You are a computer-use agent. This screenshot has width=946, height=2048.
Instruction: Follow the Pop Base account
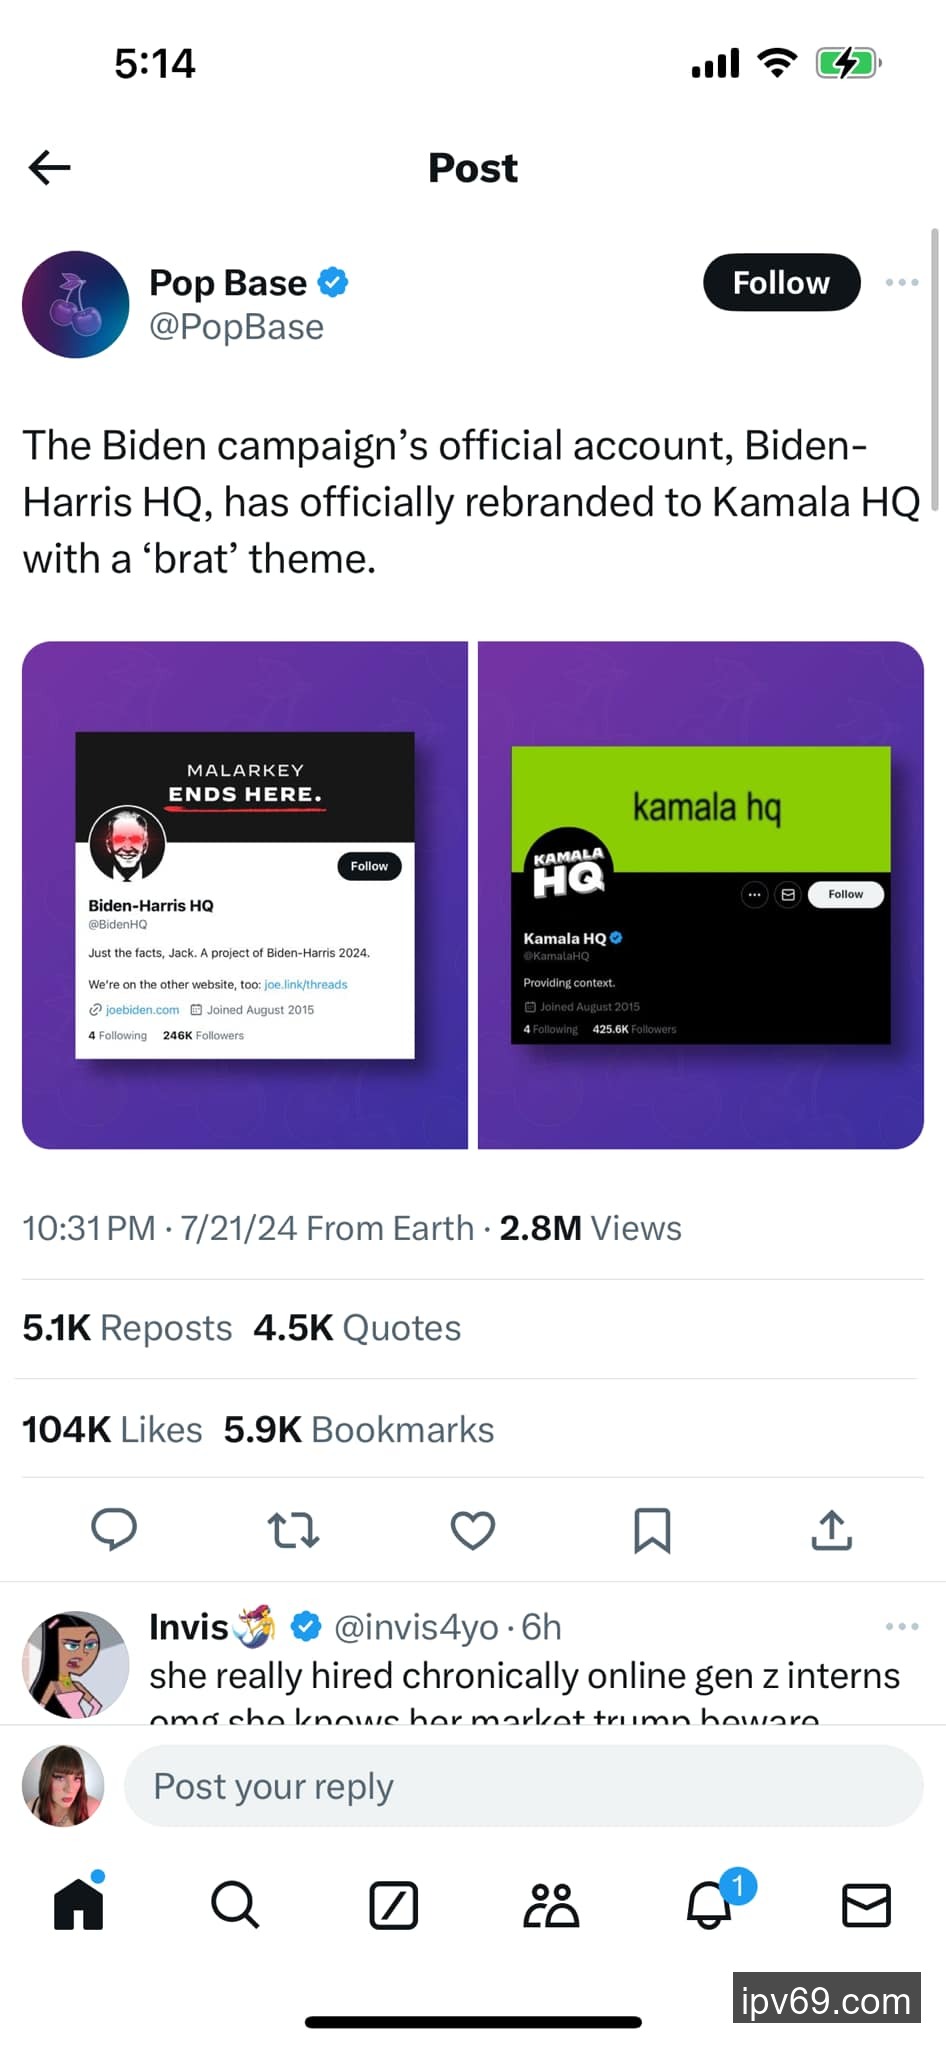pos(781,283)
